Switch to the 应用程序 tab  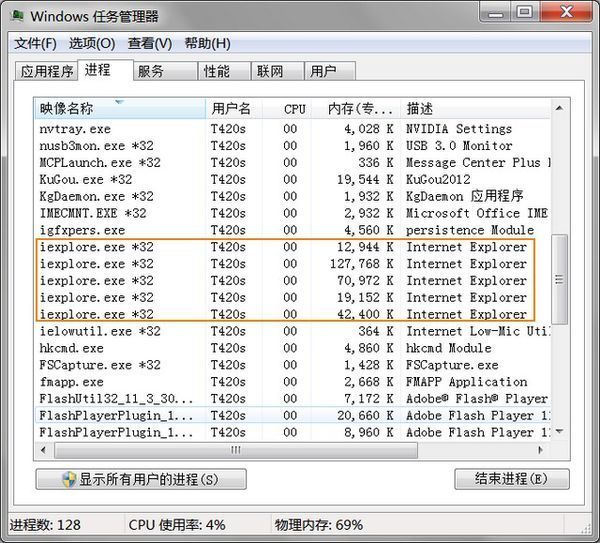47,71
